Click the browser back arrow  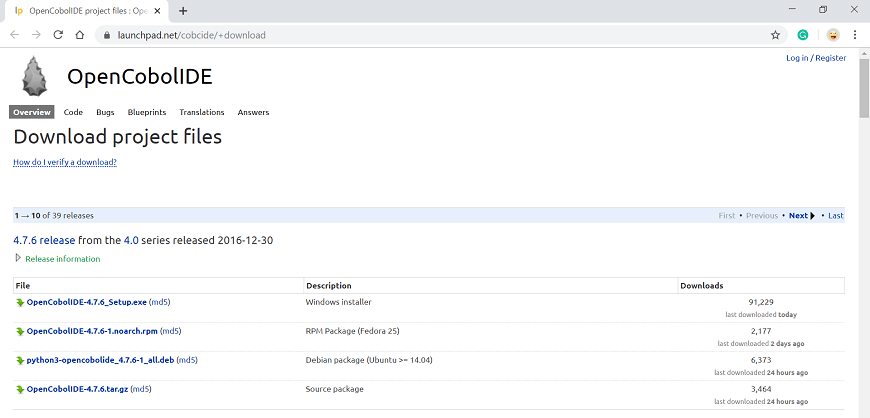click(14, 35)
